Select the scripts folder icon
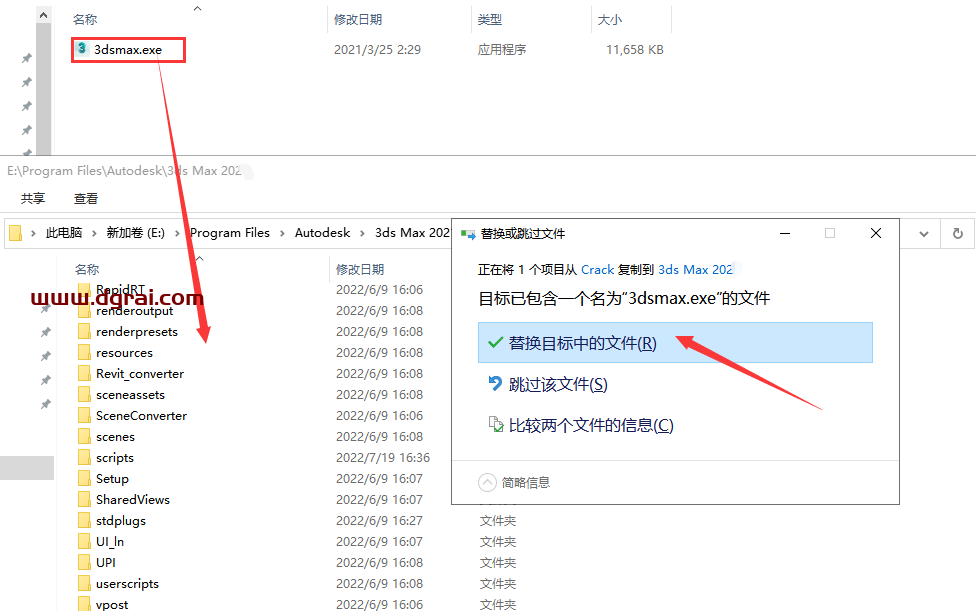This screenshot has width=976, height=611. click(84, 458)
